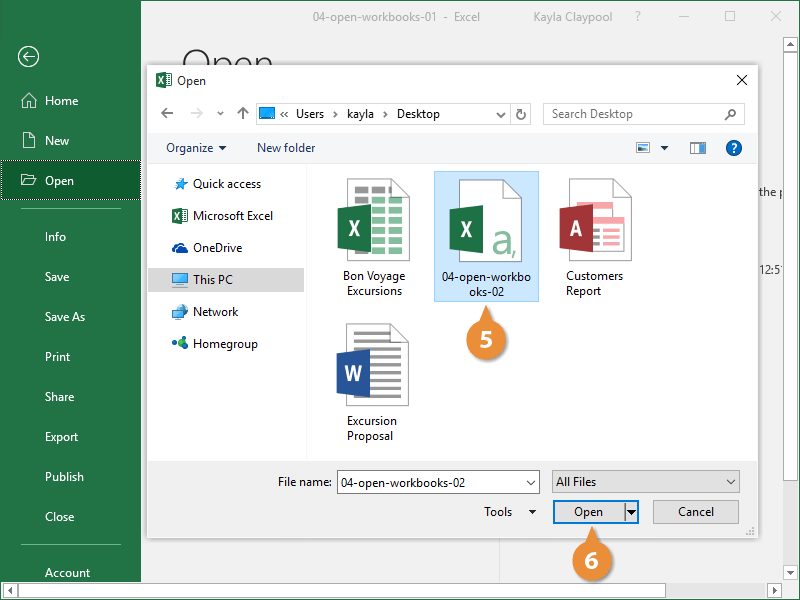Expand the All Files type dropdown

[645, 482]
